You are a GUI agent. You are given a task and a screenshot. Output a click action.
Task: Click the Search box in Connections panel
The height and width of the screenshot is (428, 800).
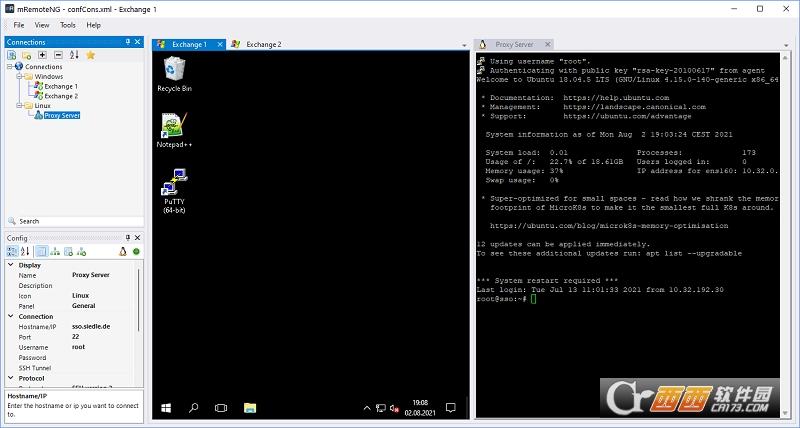pos(74,221)
